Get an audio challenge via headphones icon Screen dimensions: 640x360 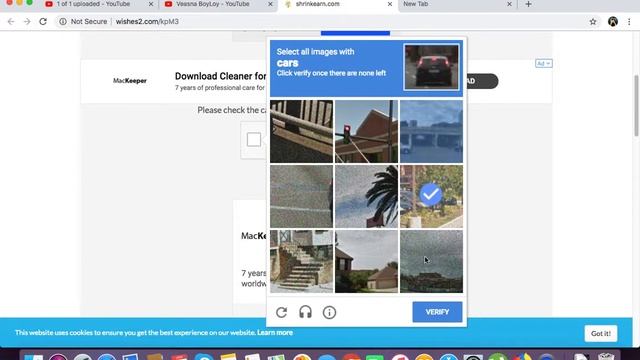(305, 312)
